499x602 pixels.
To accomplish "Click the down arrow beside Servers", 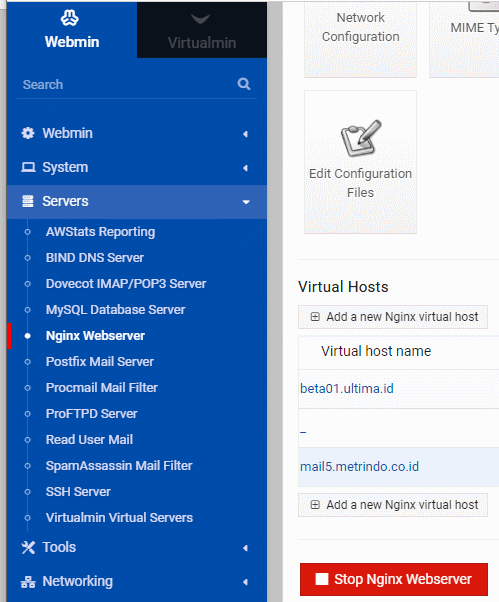I will 246,202.
